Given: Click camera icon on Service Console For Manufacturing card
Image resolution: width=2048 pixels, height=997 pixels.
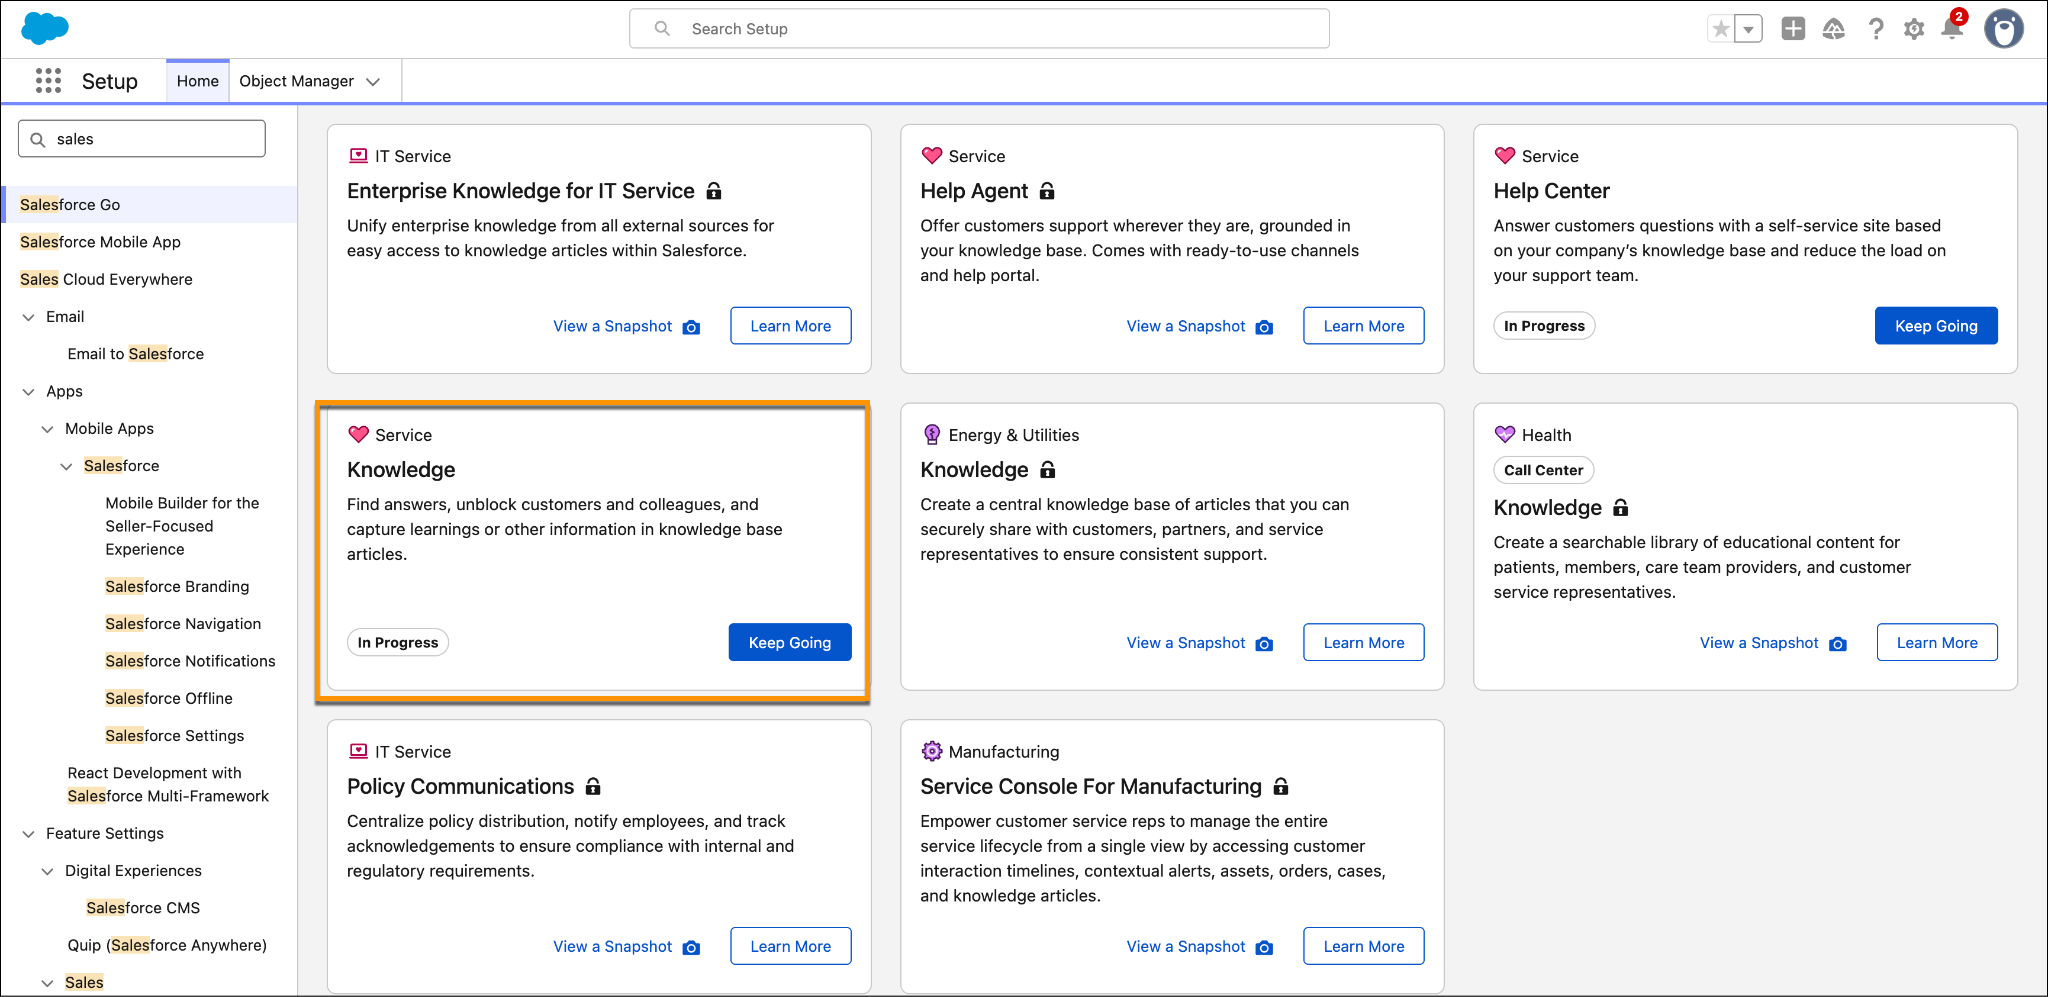Looking at the screenshot, I should coord(1264,948).
